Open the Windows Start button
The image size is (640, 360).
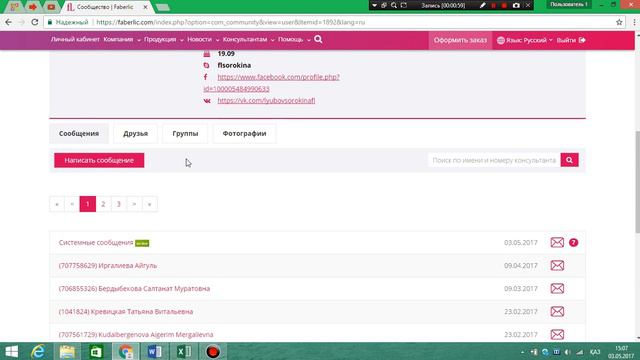(11, 351)
